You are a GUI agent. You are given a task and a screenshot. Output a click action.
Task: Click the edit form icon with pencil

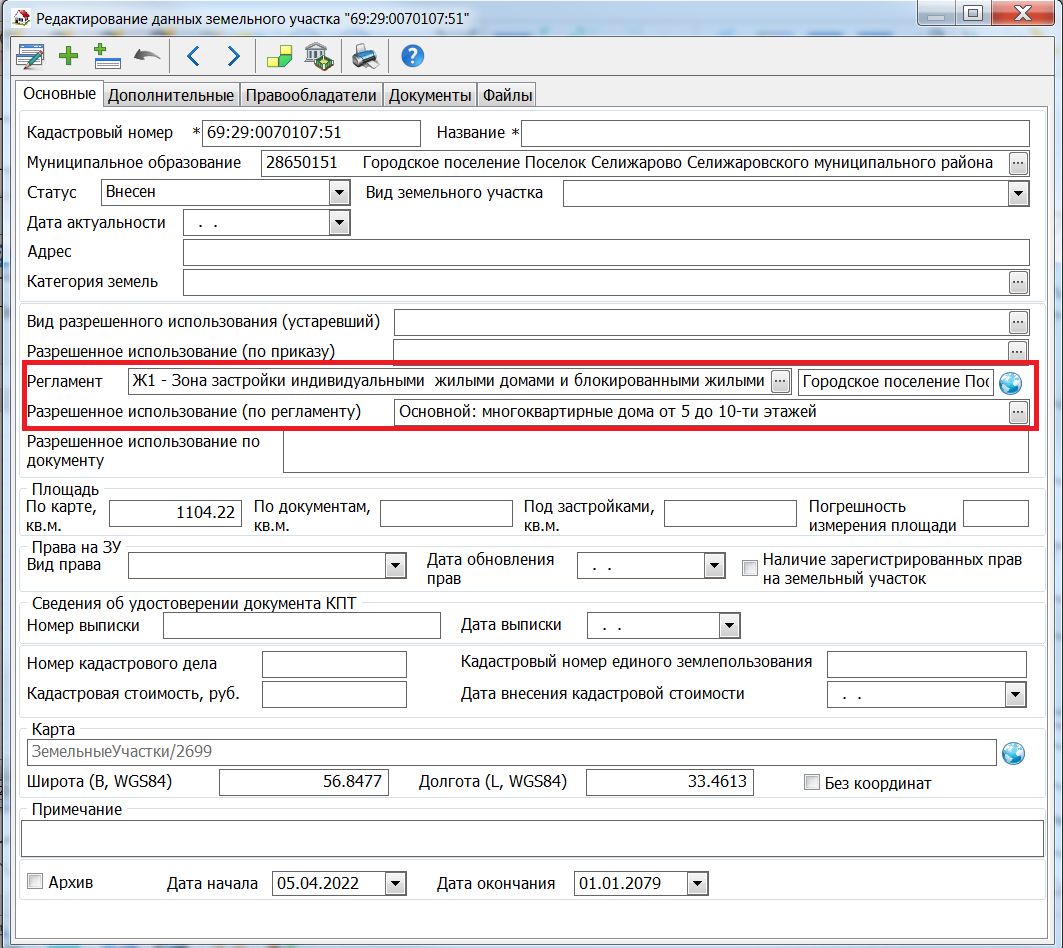(30, 57)
